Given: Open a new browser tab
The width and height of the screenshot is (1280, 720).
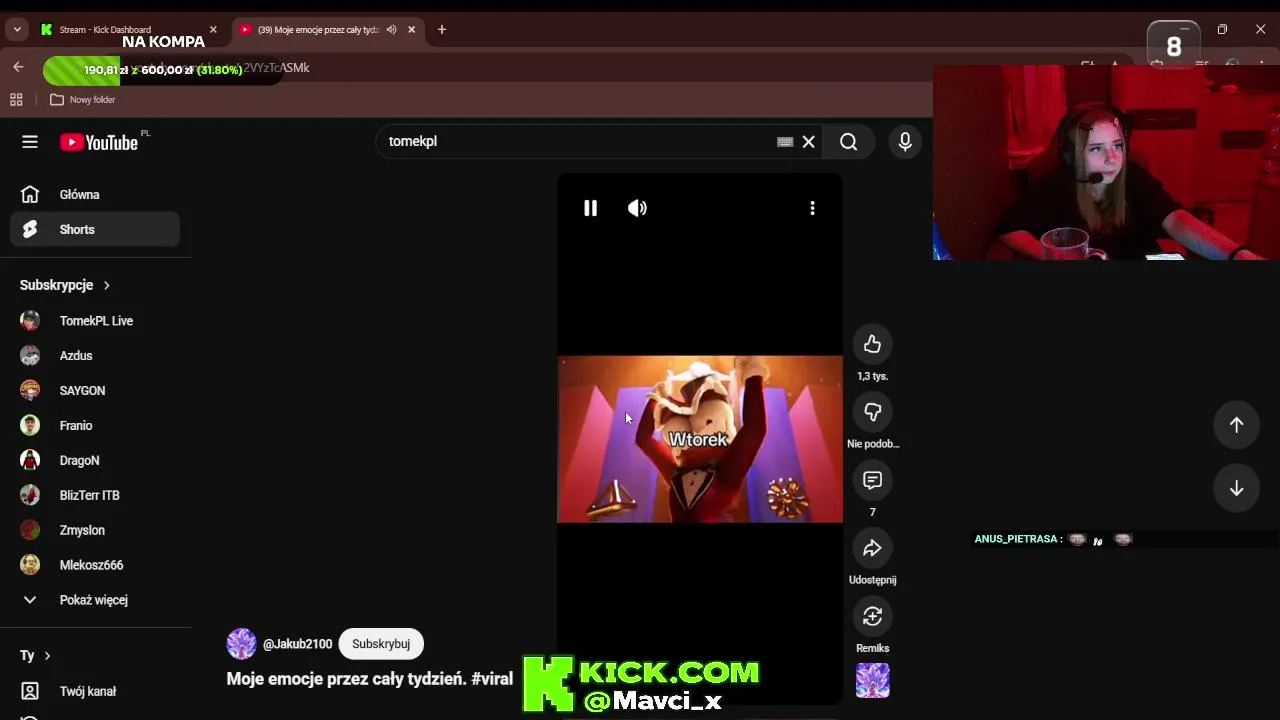Looking at the screenshot, I should coord(442,30).
